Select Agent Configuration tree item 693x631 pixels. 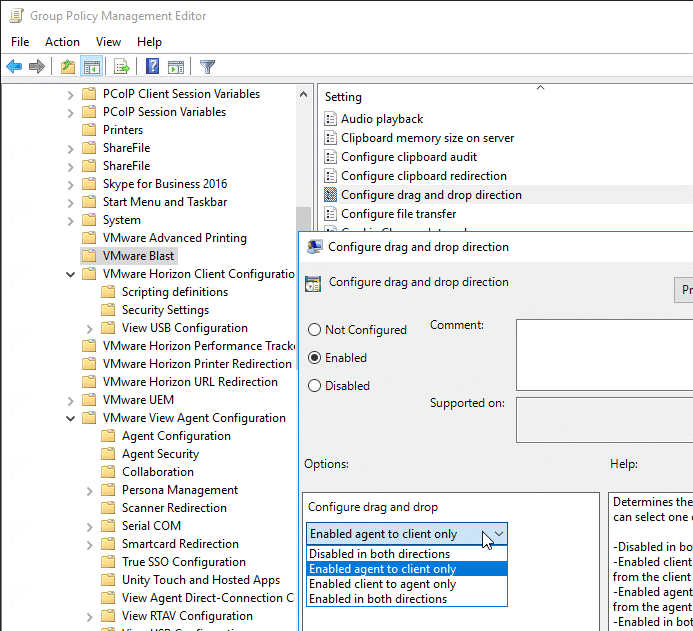pos(176,436)
